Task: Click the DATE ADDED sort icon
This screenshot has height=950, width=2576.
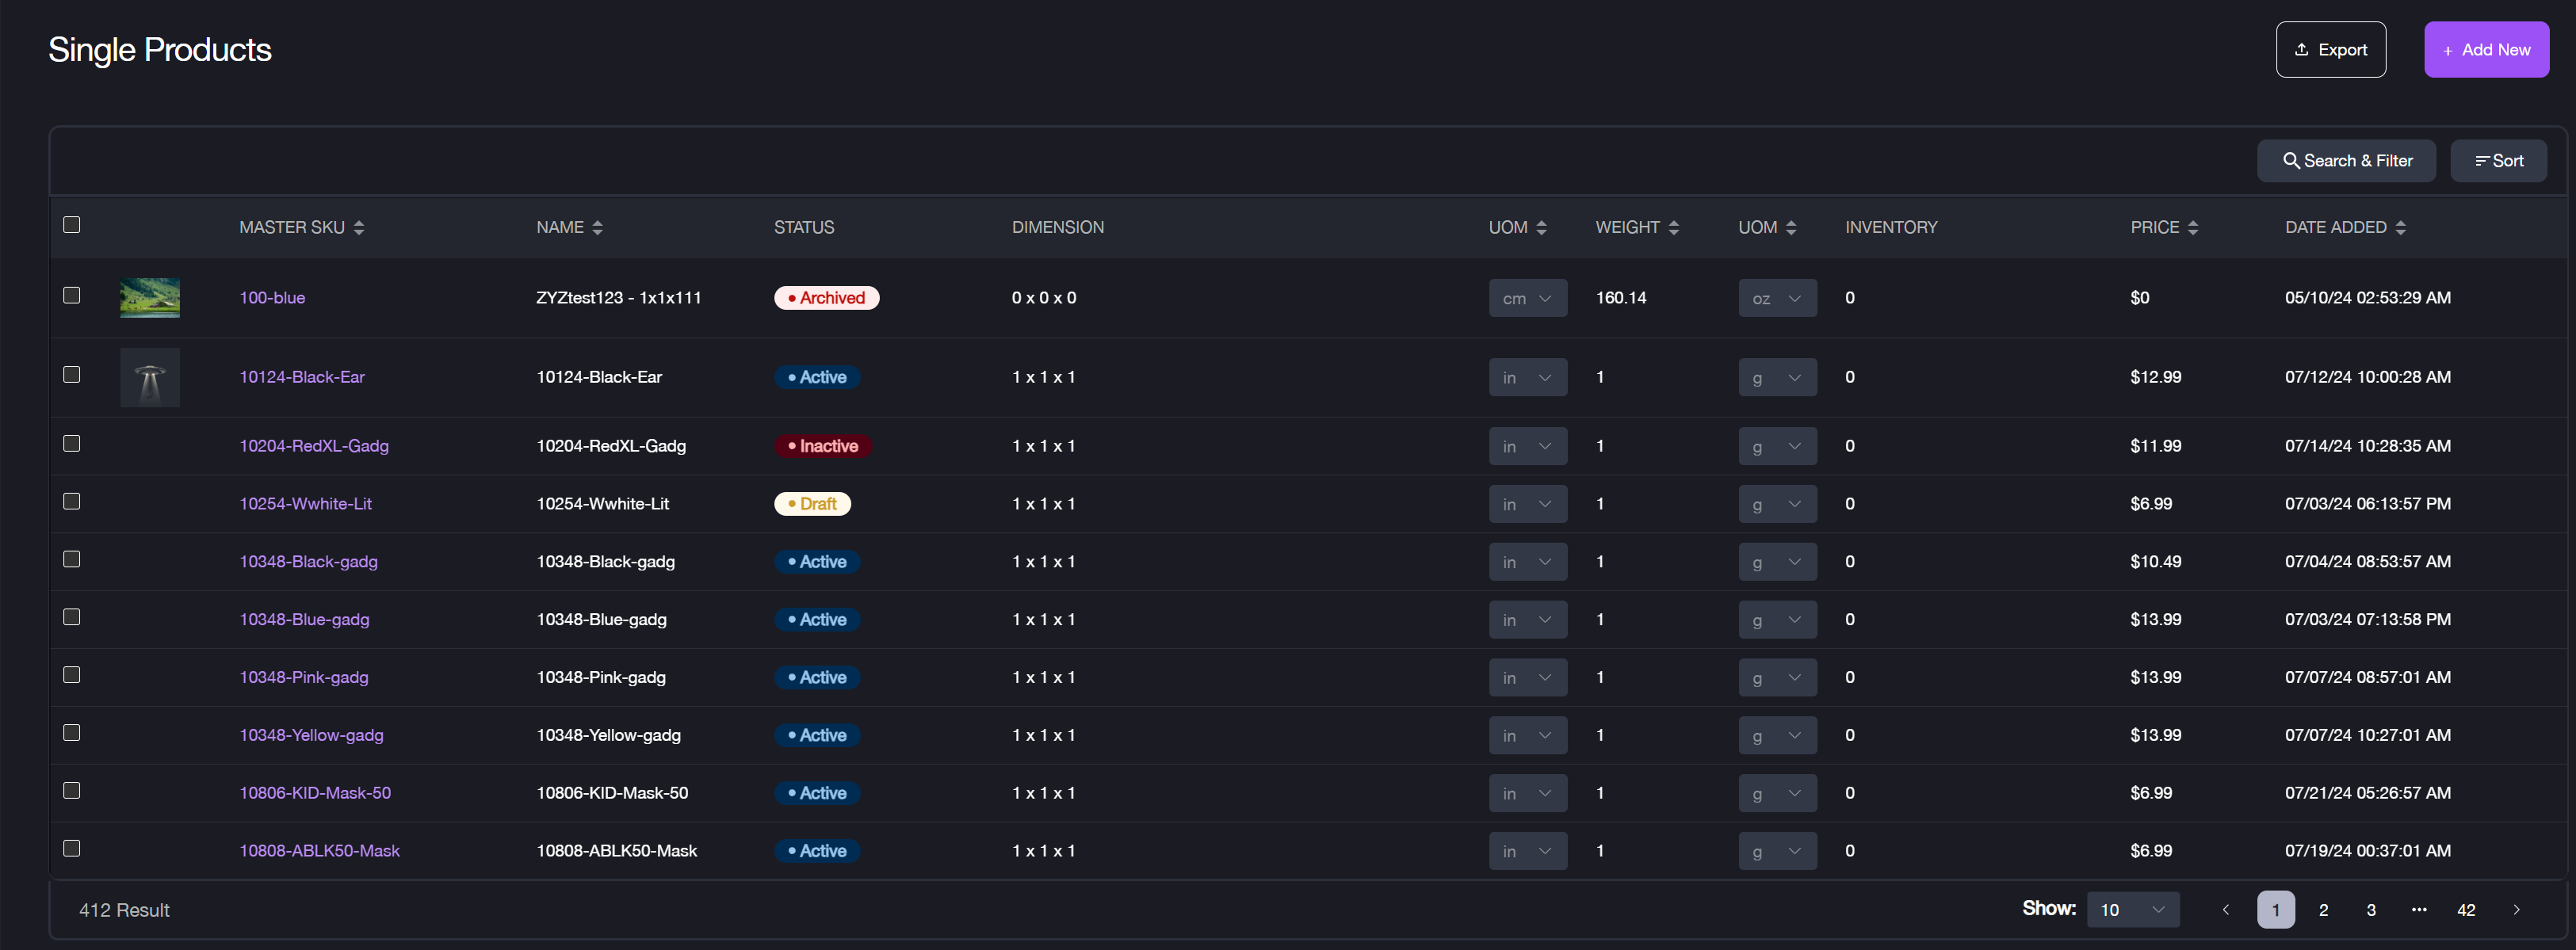Action: click(2400, 228)
